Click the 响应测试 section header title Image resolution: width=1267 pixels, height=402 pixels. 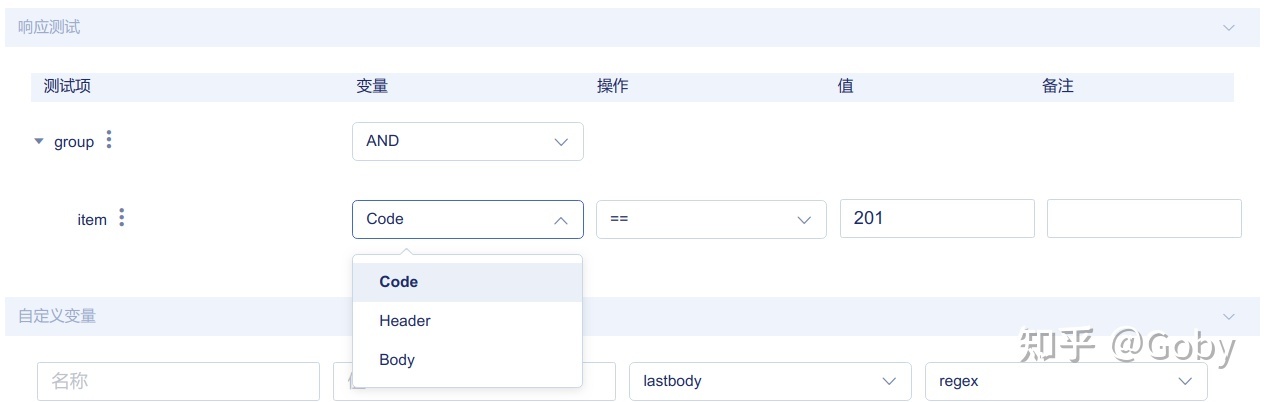pos(49,28)
